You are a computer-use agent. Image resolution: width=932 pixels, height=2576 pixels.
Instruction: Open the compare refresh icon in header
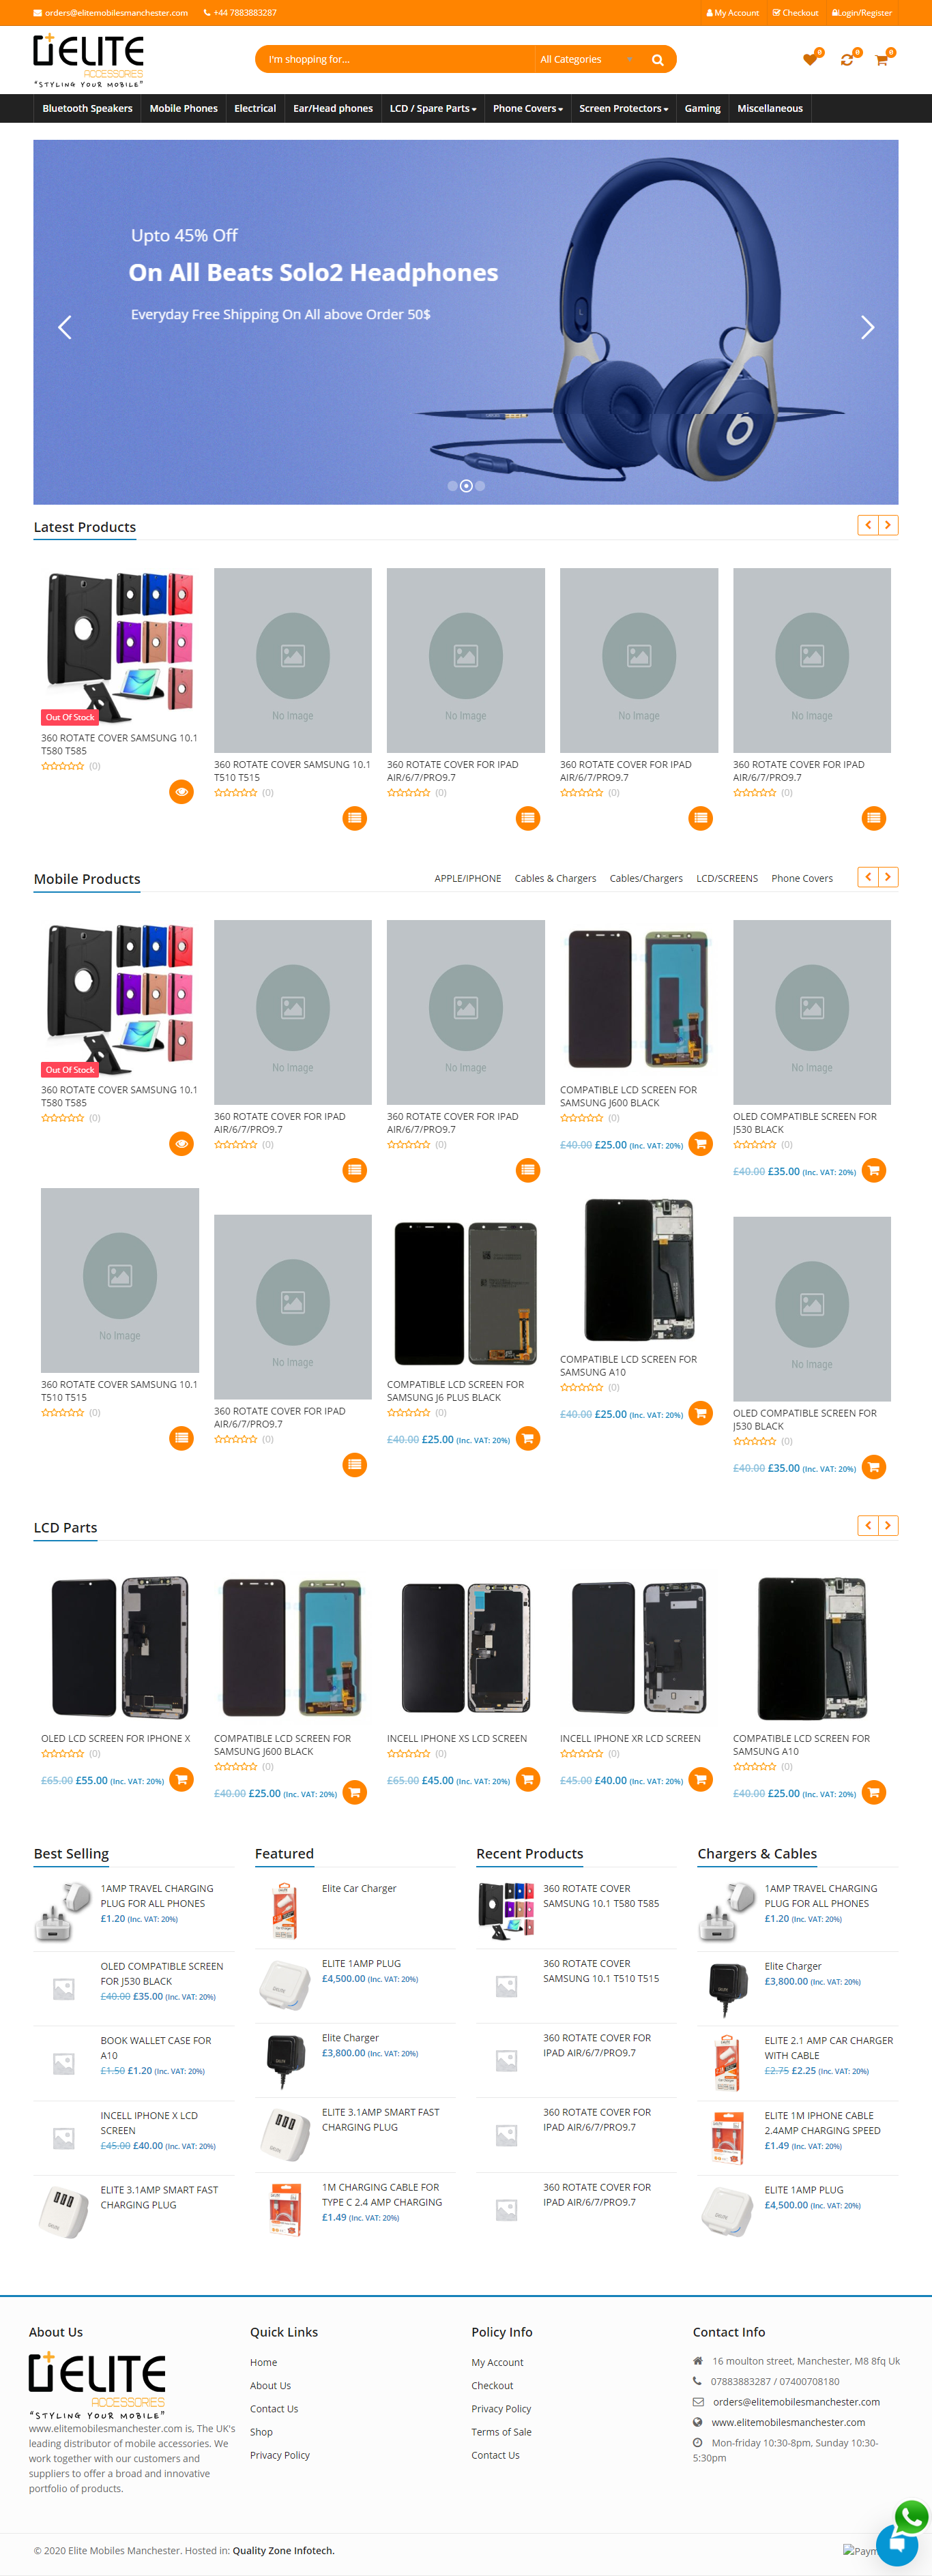[x=847, y=60]
